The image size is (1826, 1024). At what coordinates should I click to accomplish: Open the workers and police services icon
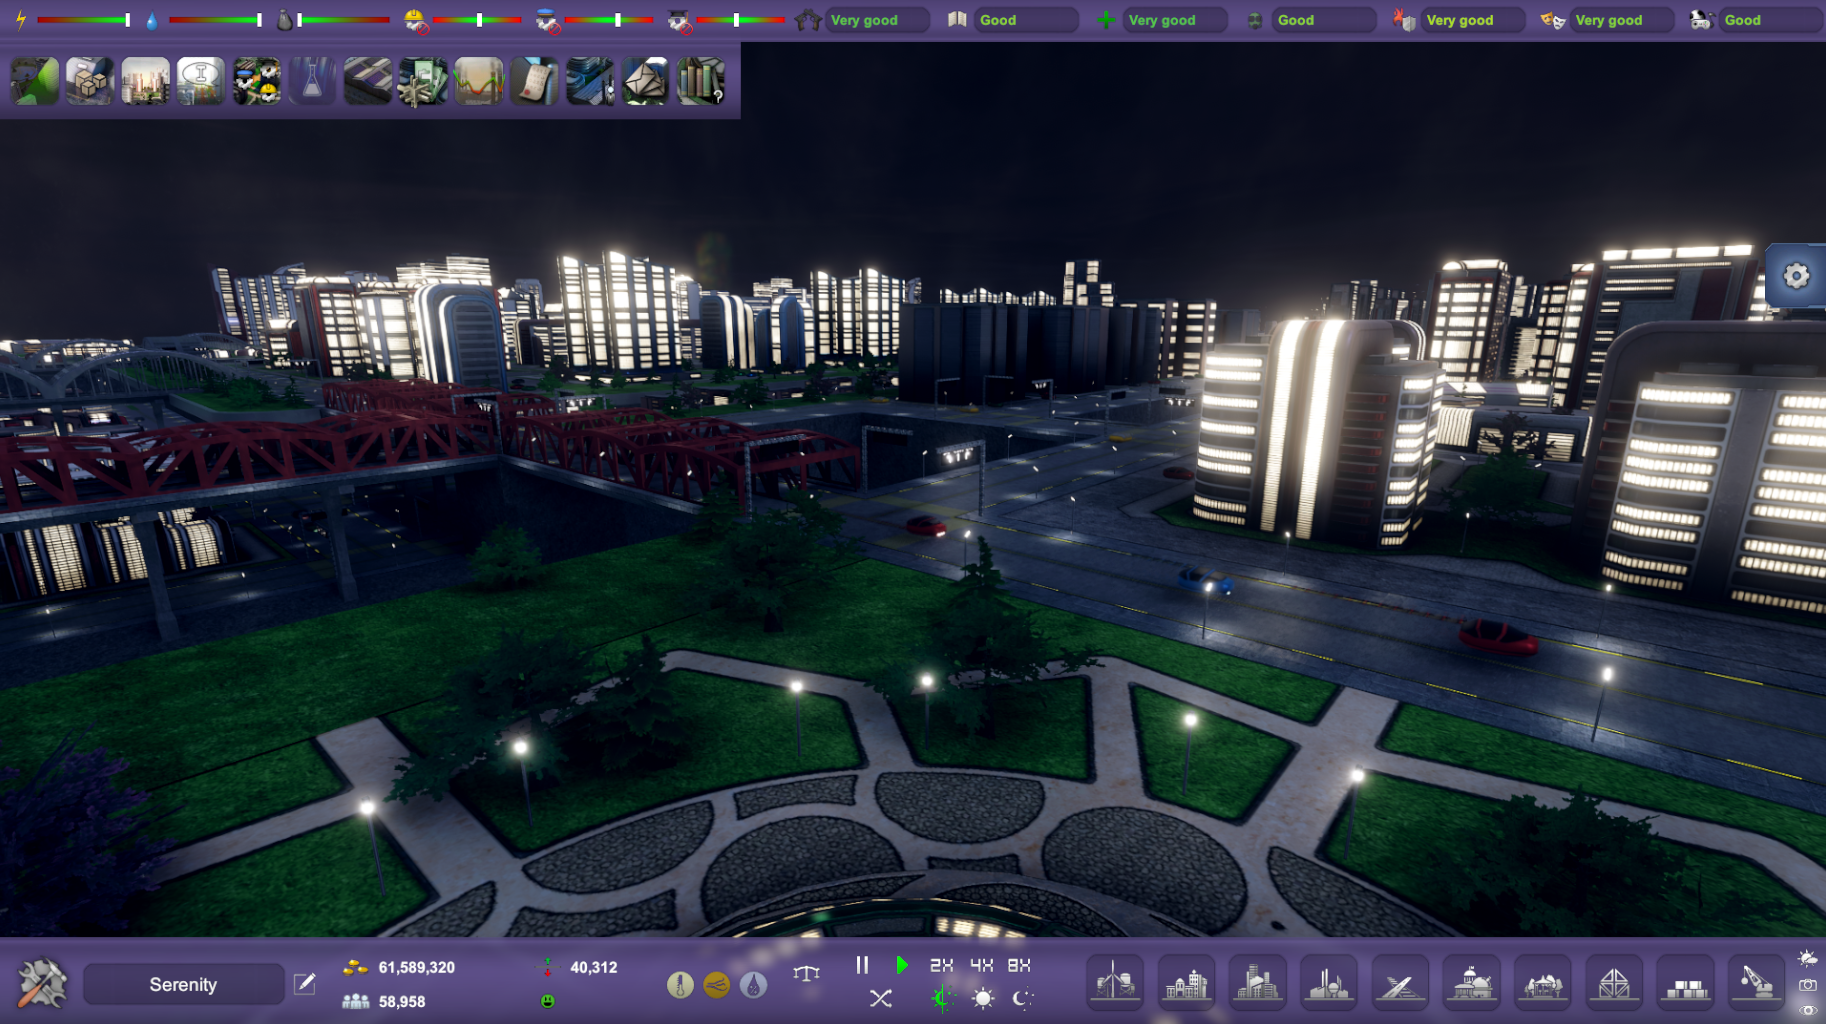pyautogui.click(x=257, y=81)
